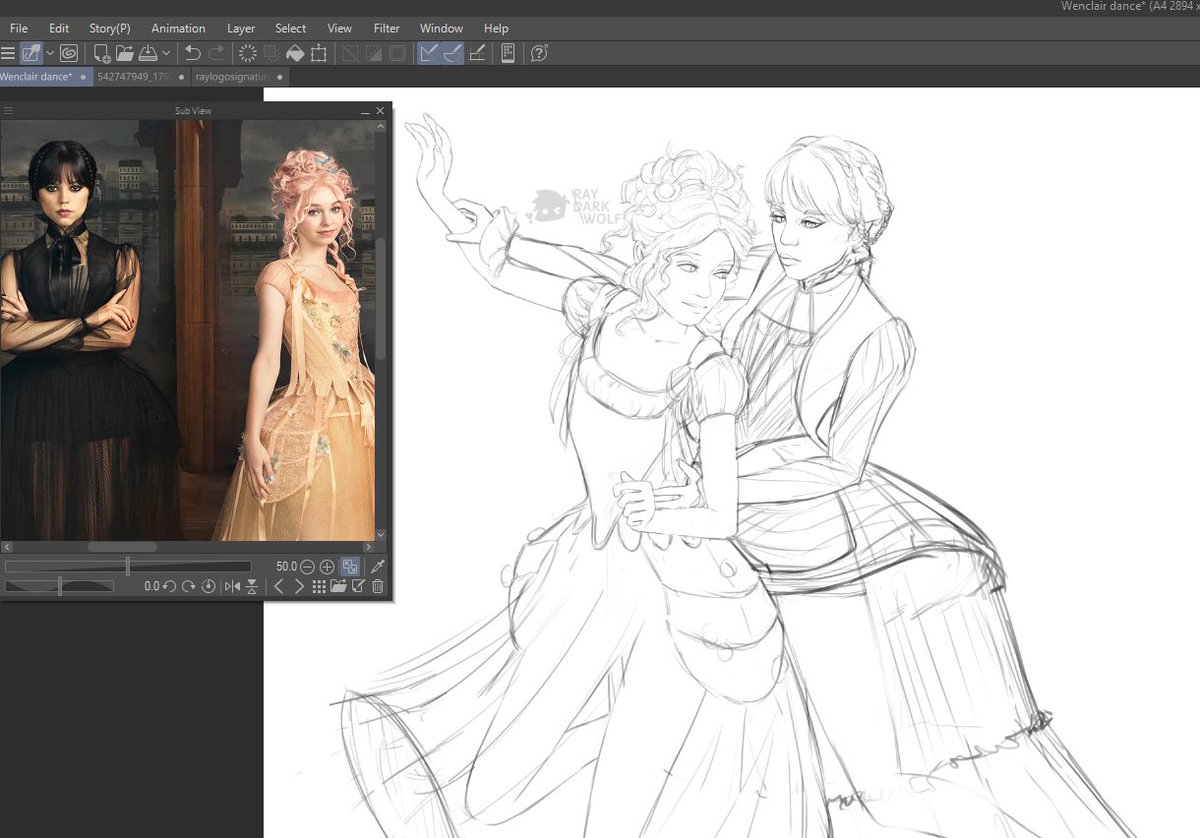This screenshot has width=1200, height=838.
Task: Open the Select menu
Action: (291, 28)
